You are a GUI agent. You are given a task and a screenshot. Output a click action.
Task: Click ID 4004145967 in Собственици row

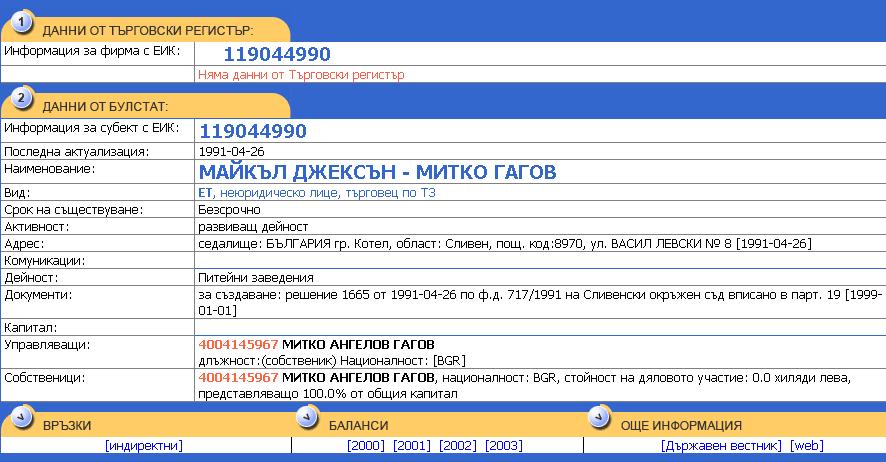238,377
